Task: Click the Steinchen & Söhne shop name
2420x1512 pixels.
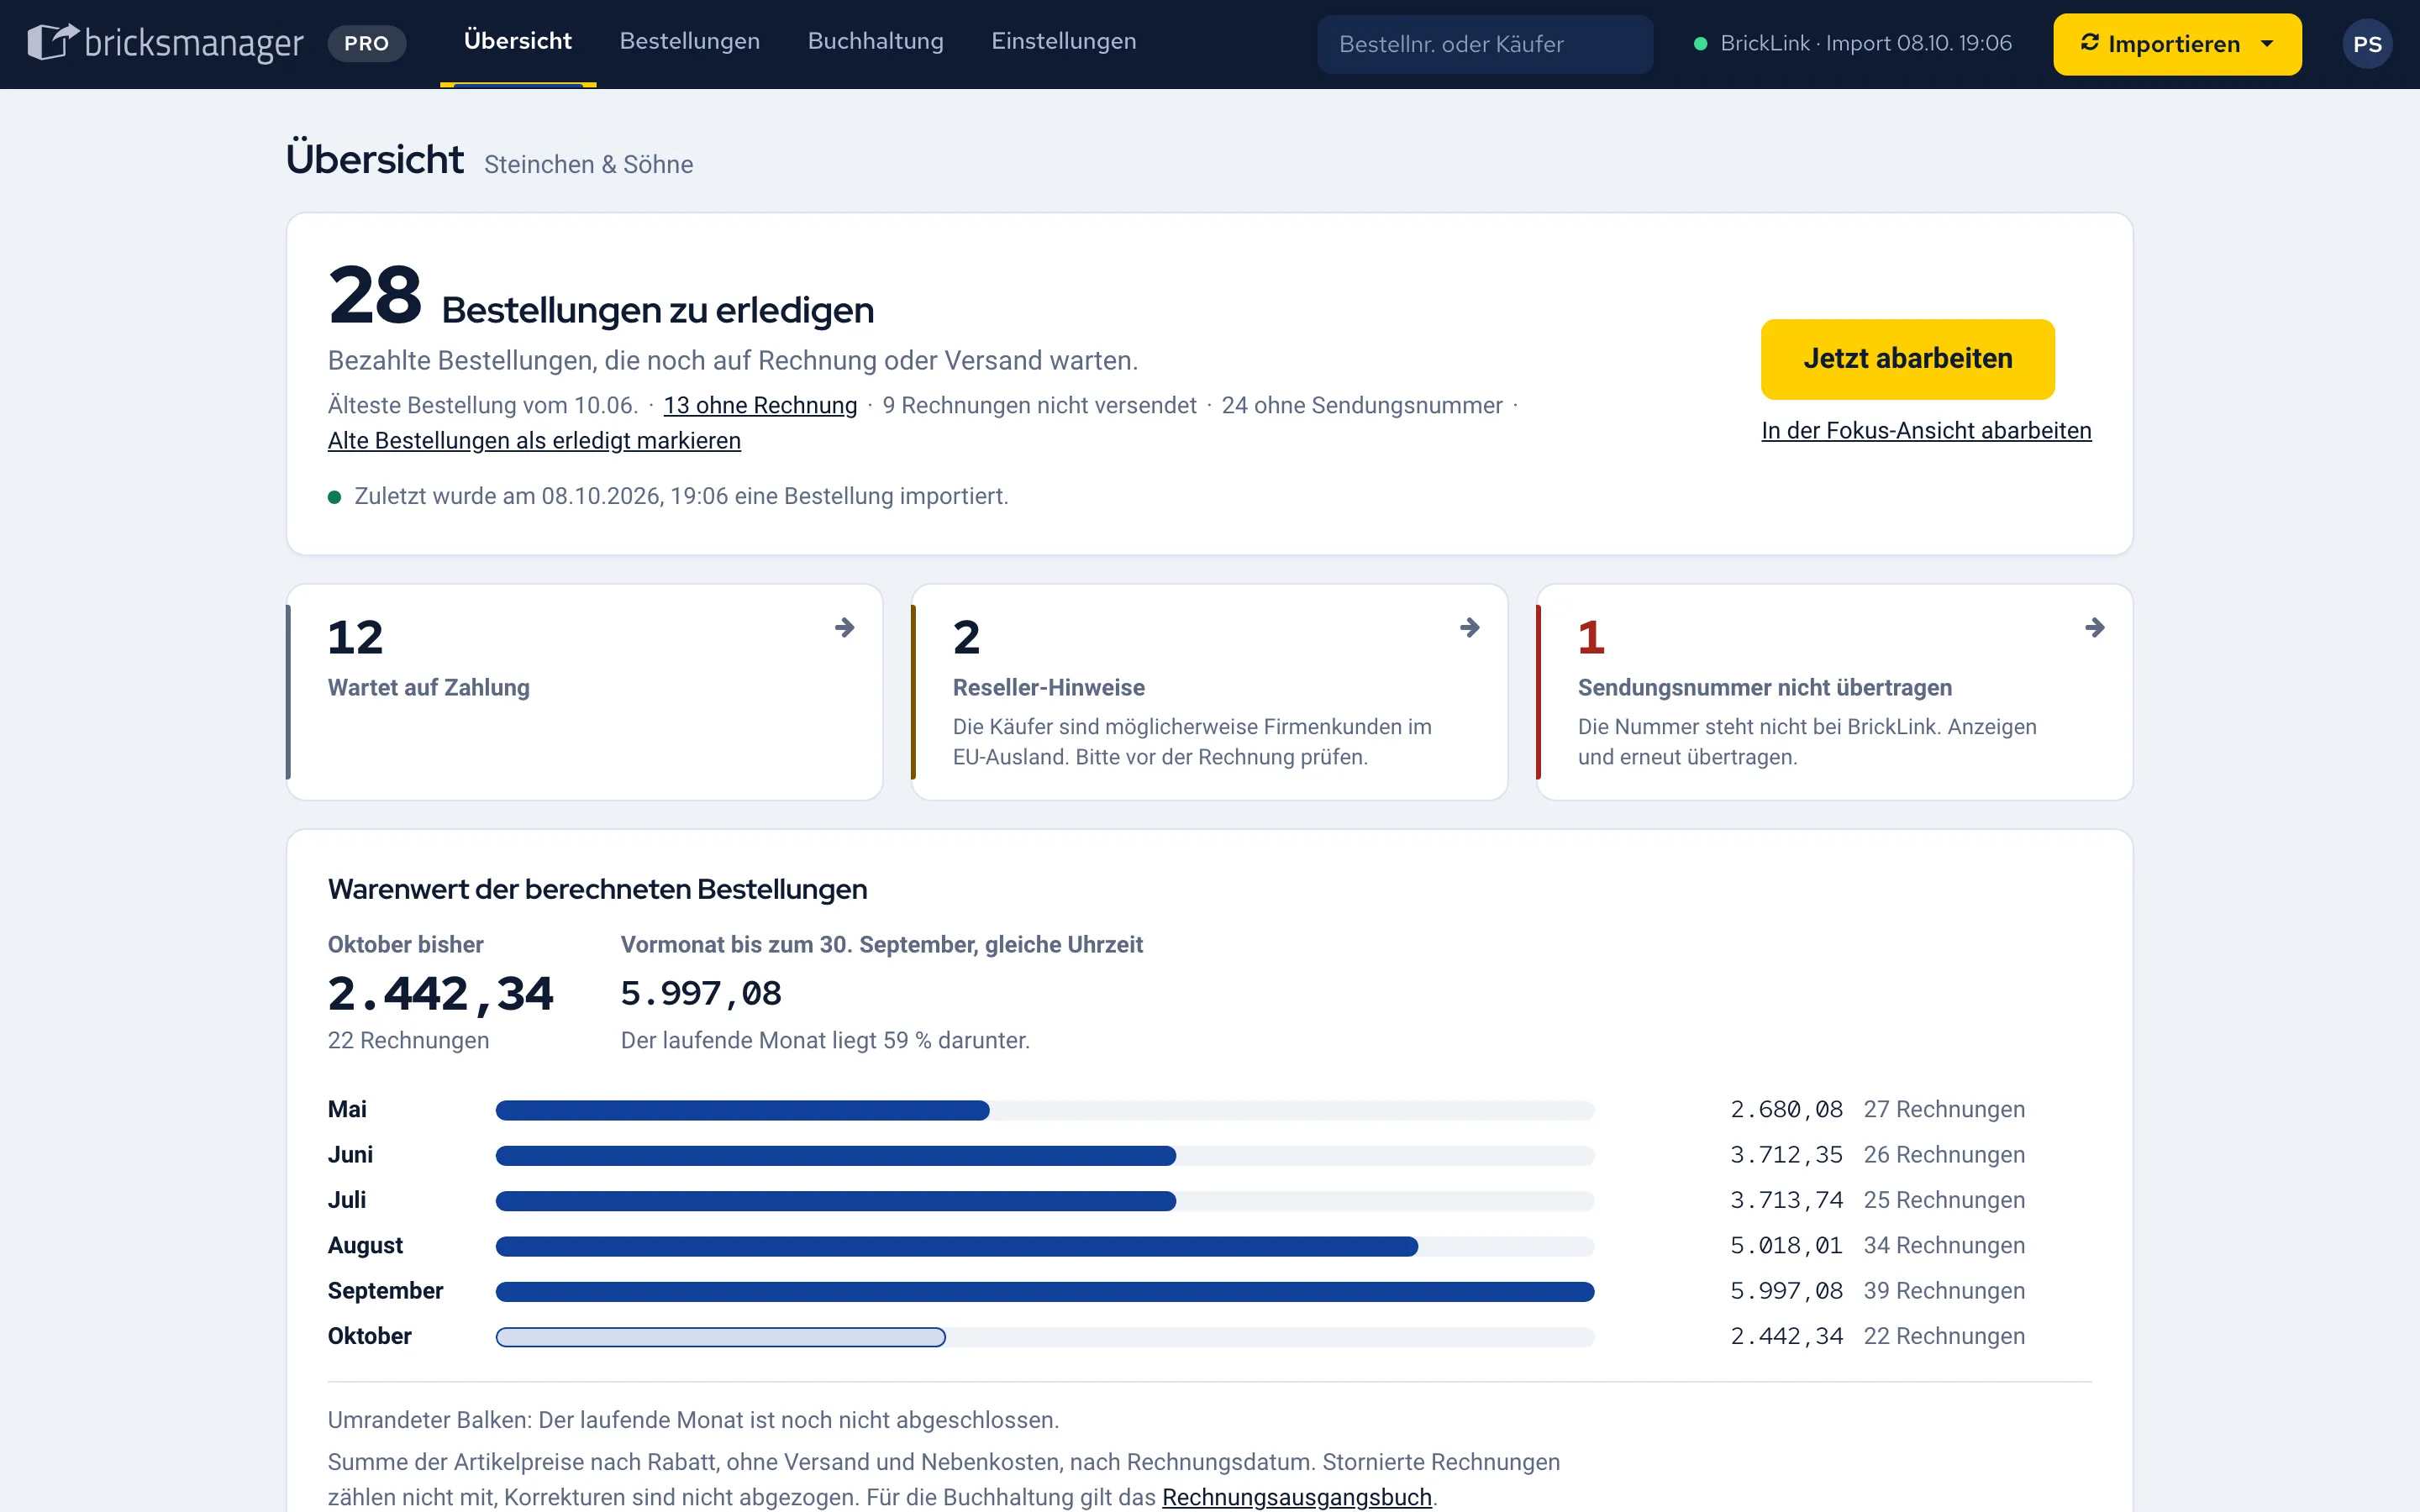Action: coord(588,165)
